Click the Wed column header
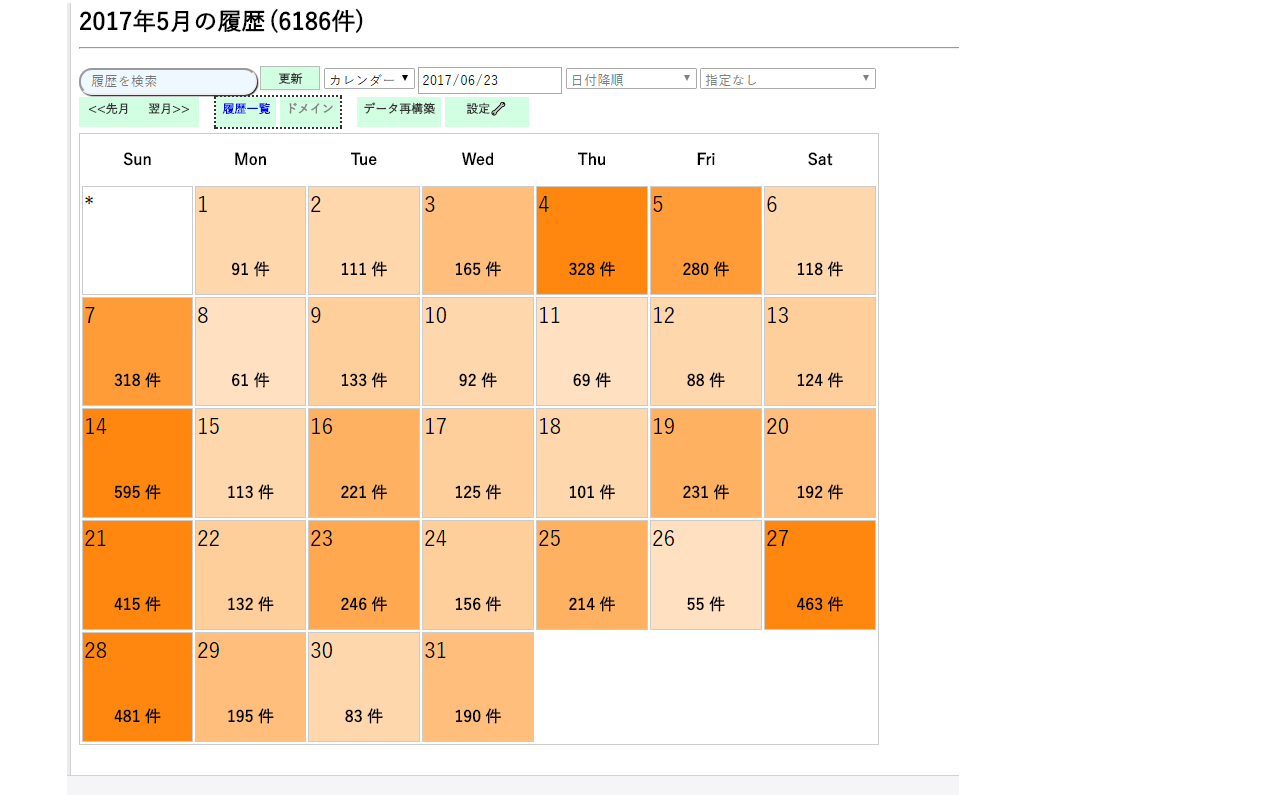This screenshot has width=1280, height=800. click(478, 159)
